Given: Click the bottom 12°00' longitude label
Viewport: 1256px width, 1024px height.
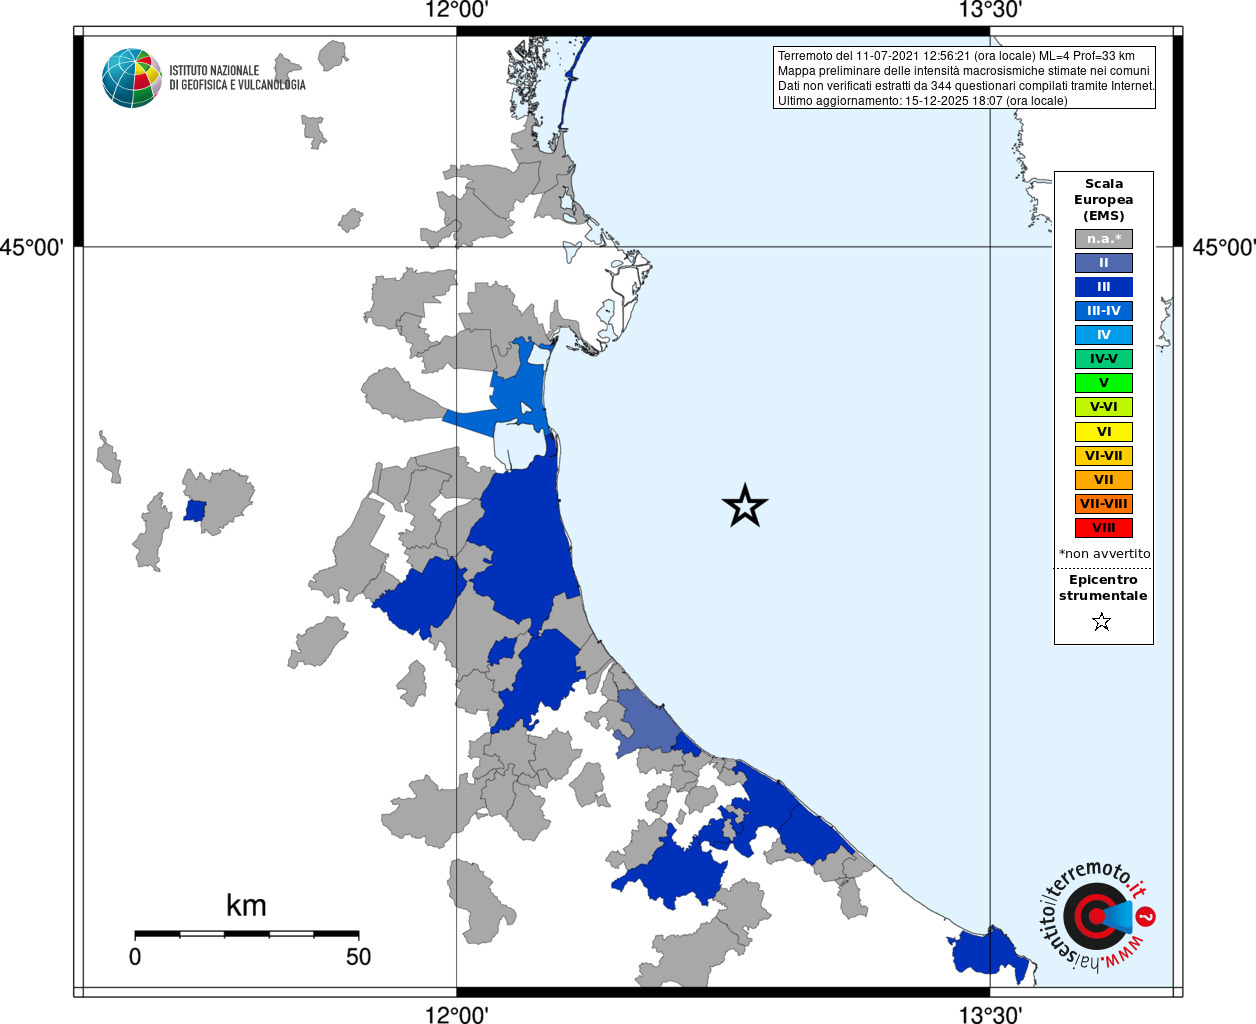Looking at the screenshot, I should tap(456, 1014).
